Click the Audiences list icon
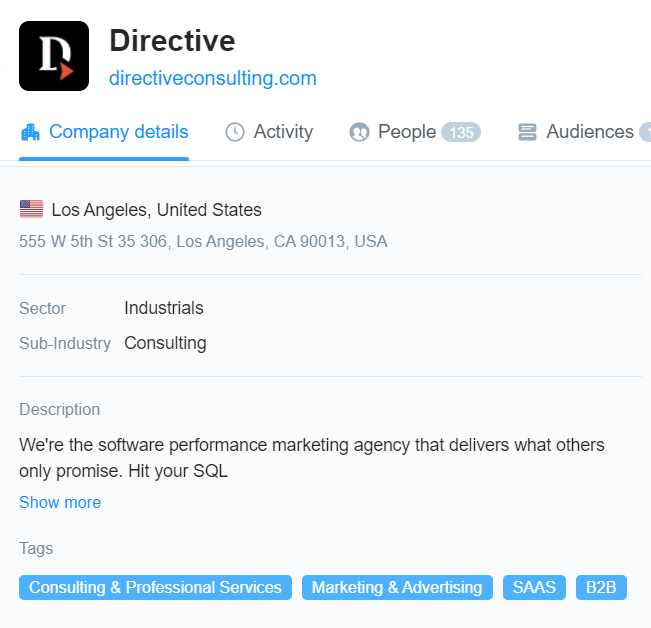Screen dimensions: 651x628 point(528,132)
